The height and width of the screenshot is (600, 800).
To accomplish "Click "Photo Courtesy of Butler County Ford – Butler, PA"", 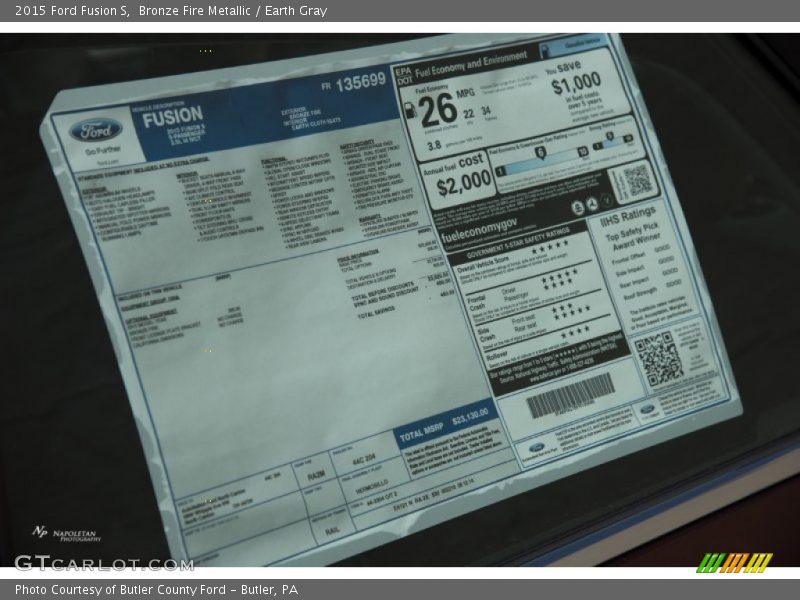I will [156, 589].
